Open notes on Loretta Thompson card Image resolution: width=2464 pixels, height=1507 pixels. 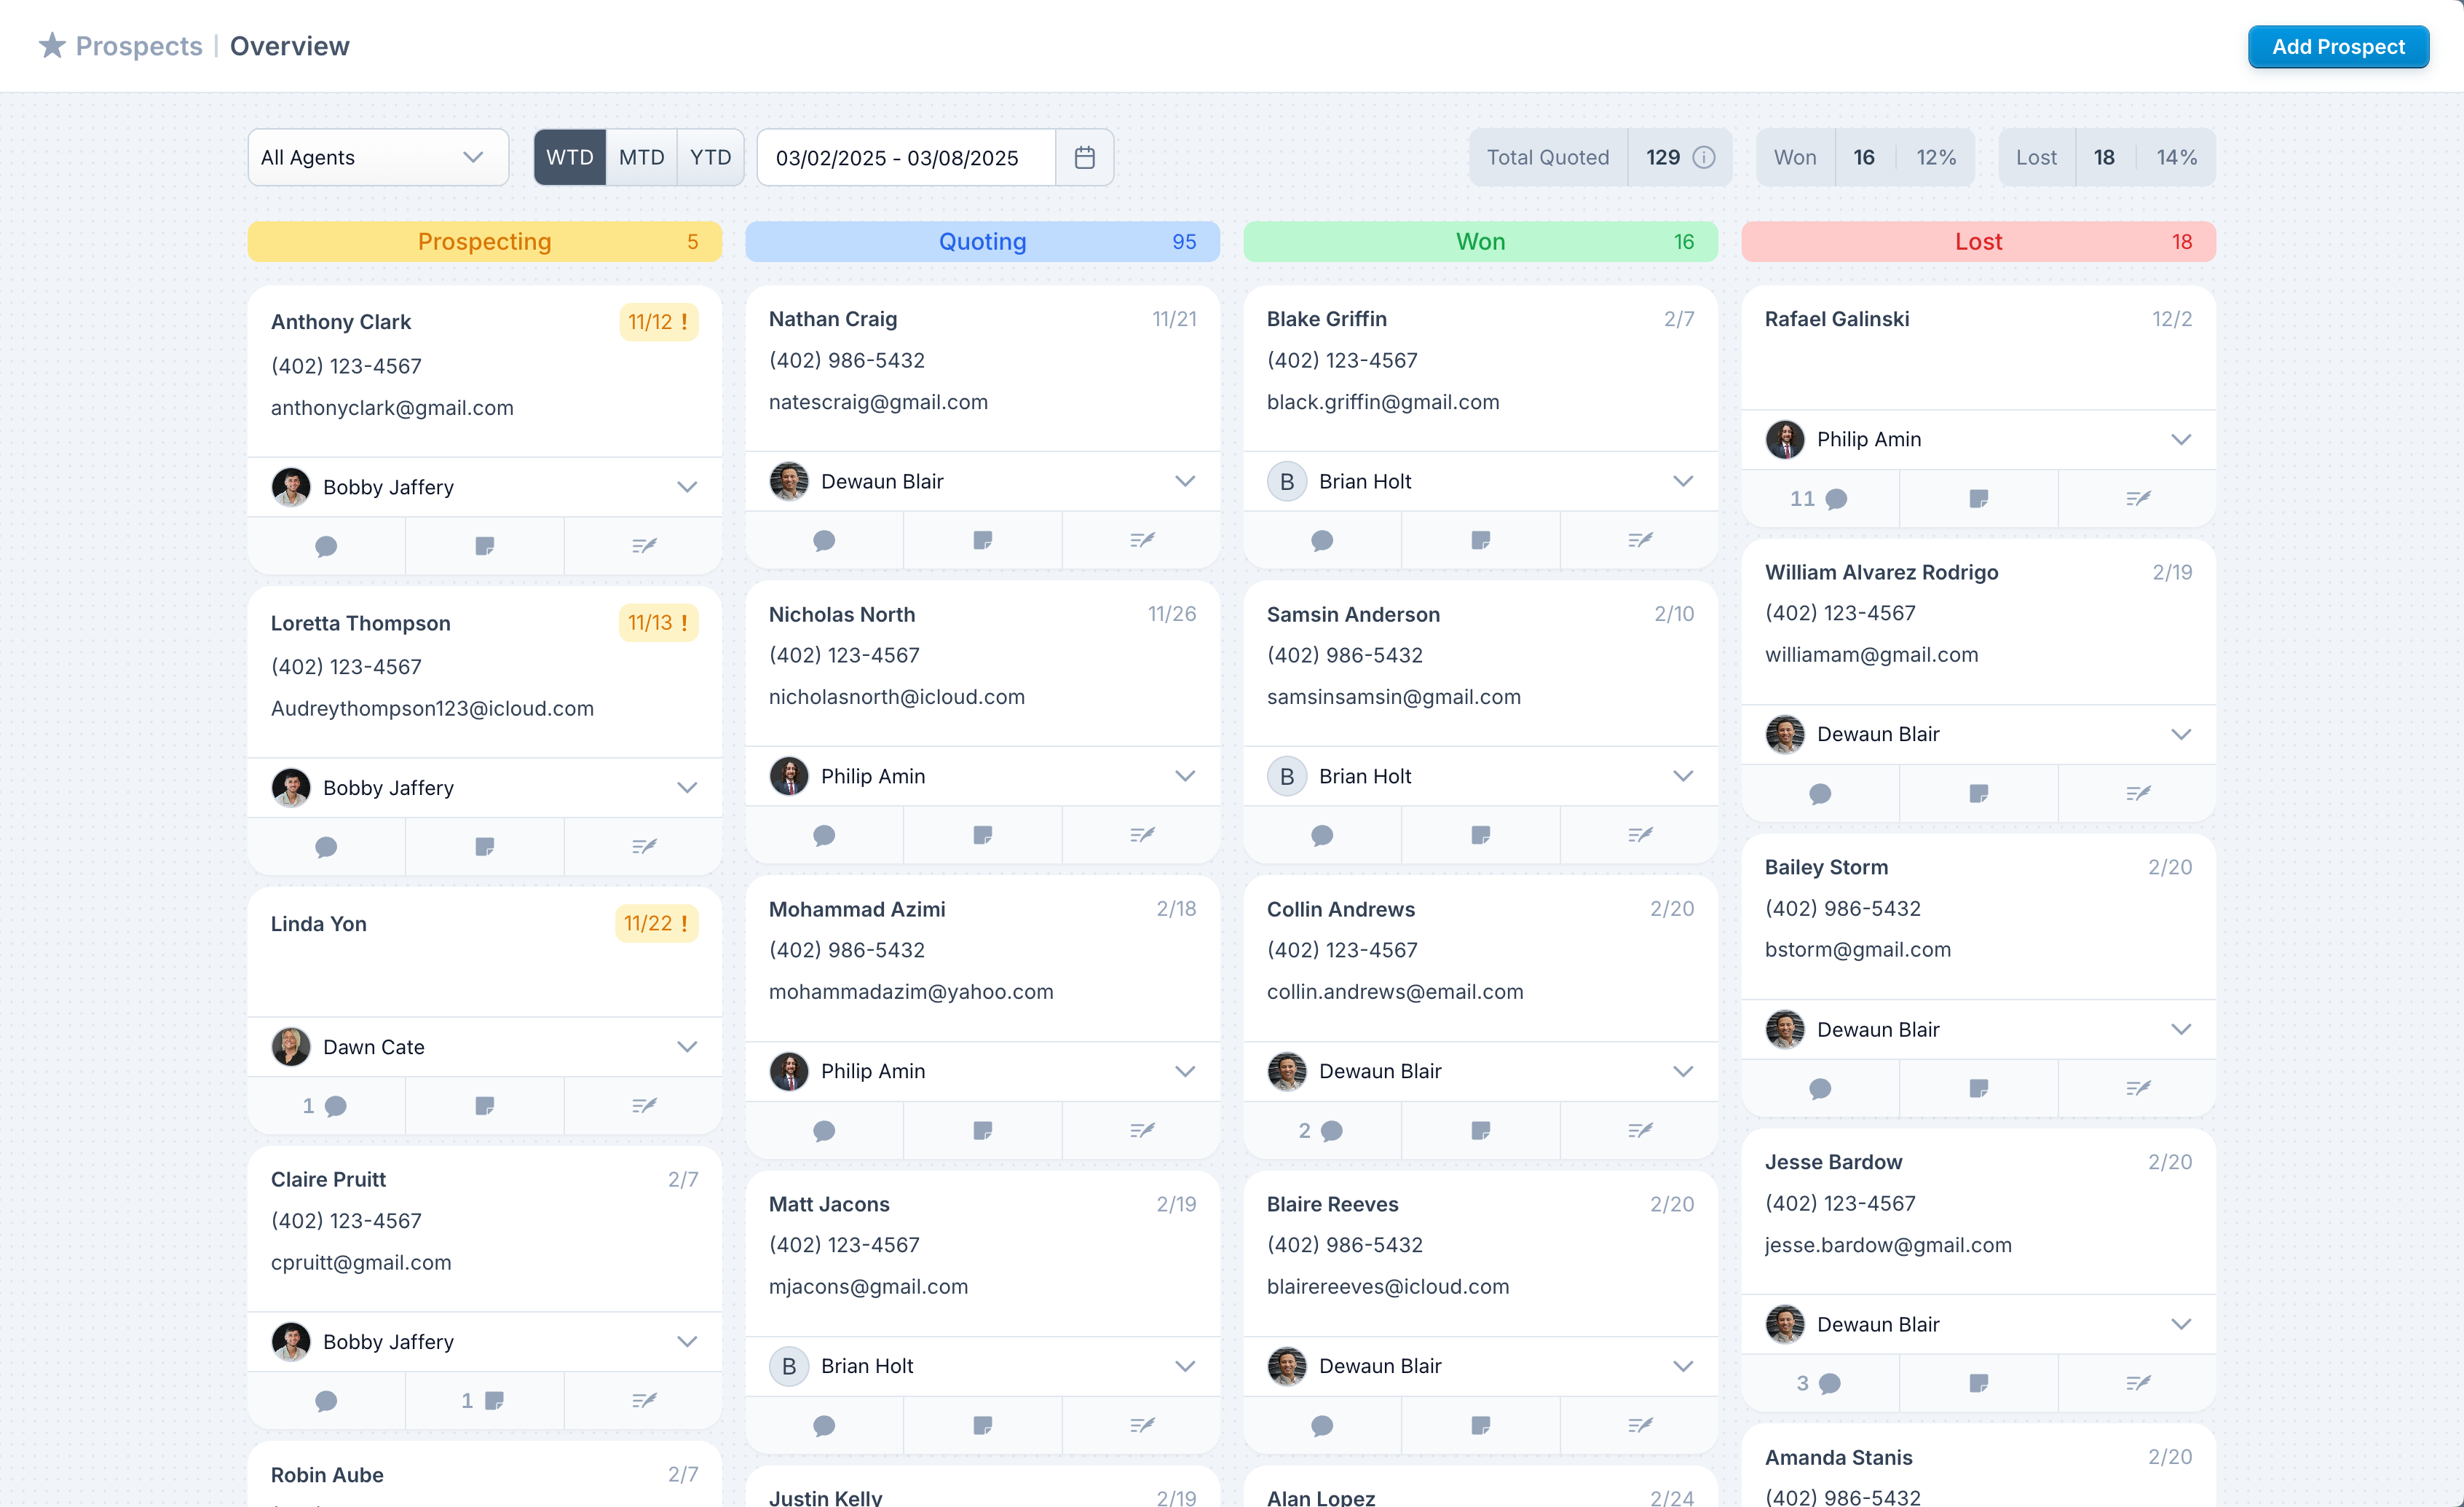point(484,847)
